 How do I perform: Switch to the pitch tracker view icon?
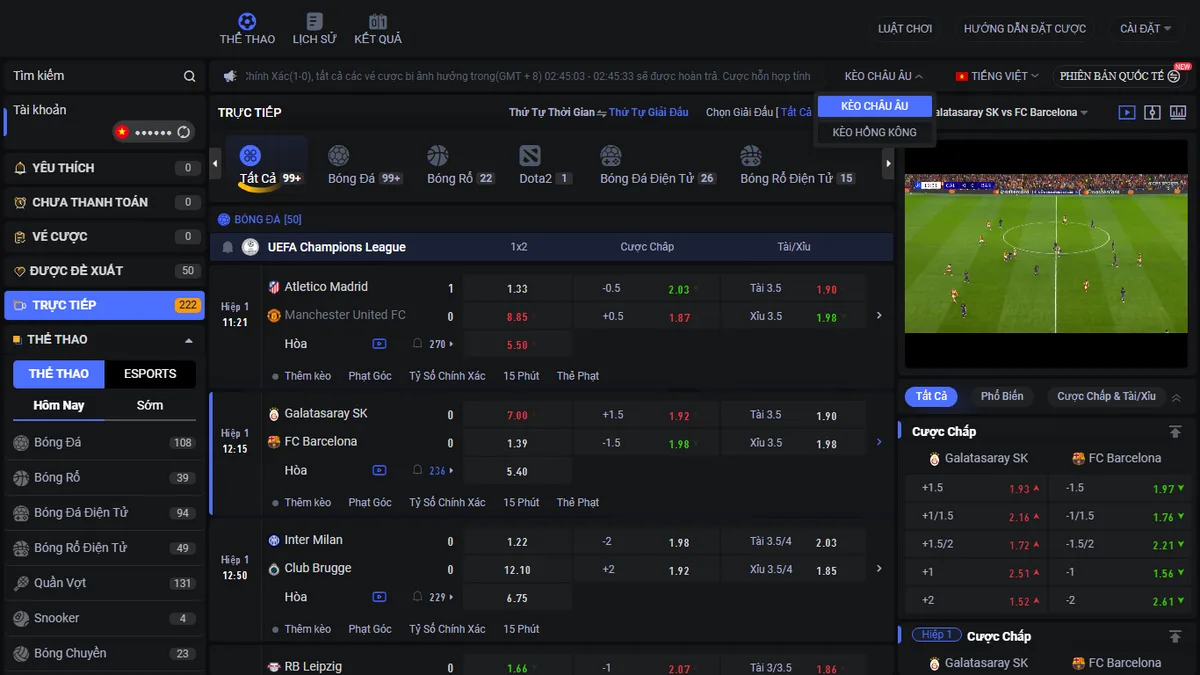point(1152,112)
